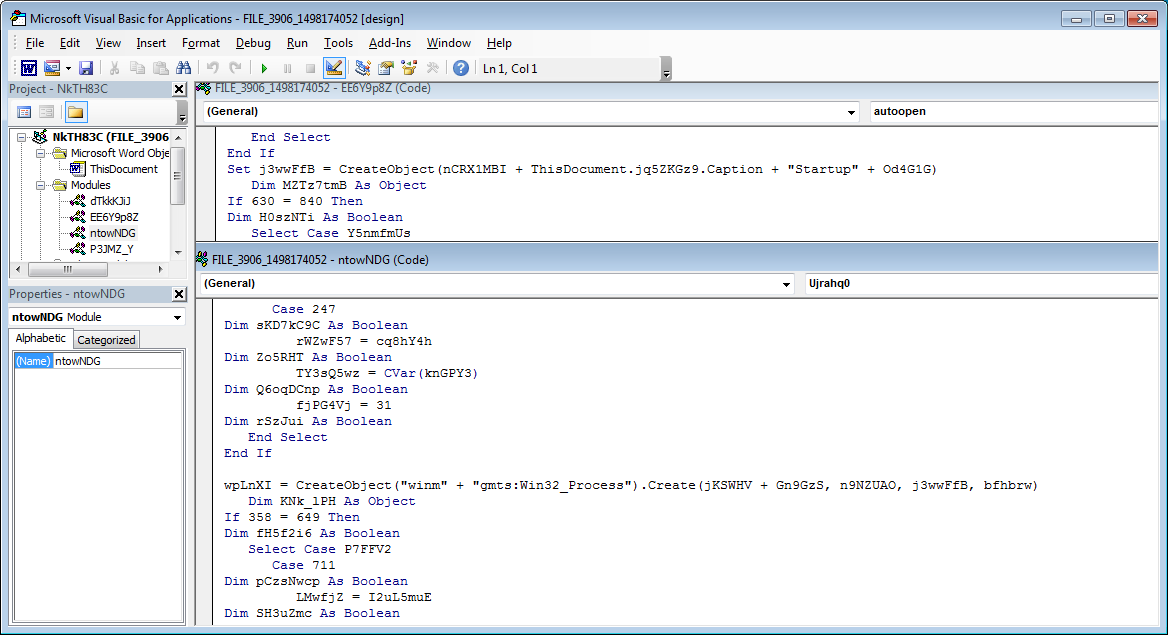Click the Project pane toolbar overflow arrow
The image size is (1168, 635).
point(182,113)
